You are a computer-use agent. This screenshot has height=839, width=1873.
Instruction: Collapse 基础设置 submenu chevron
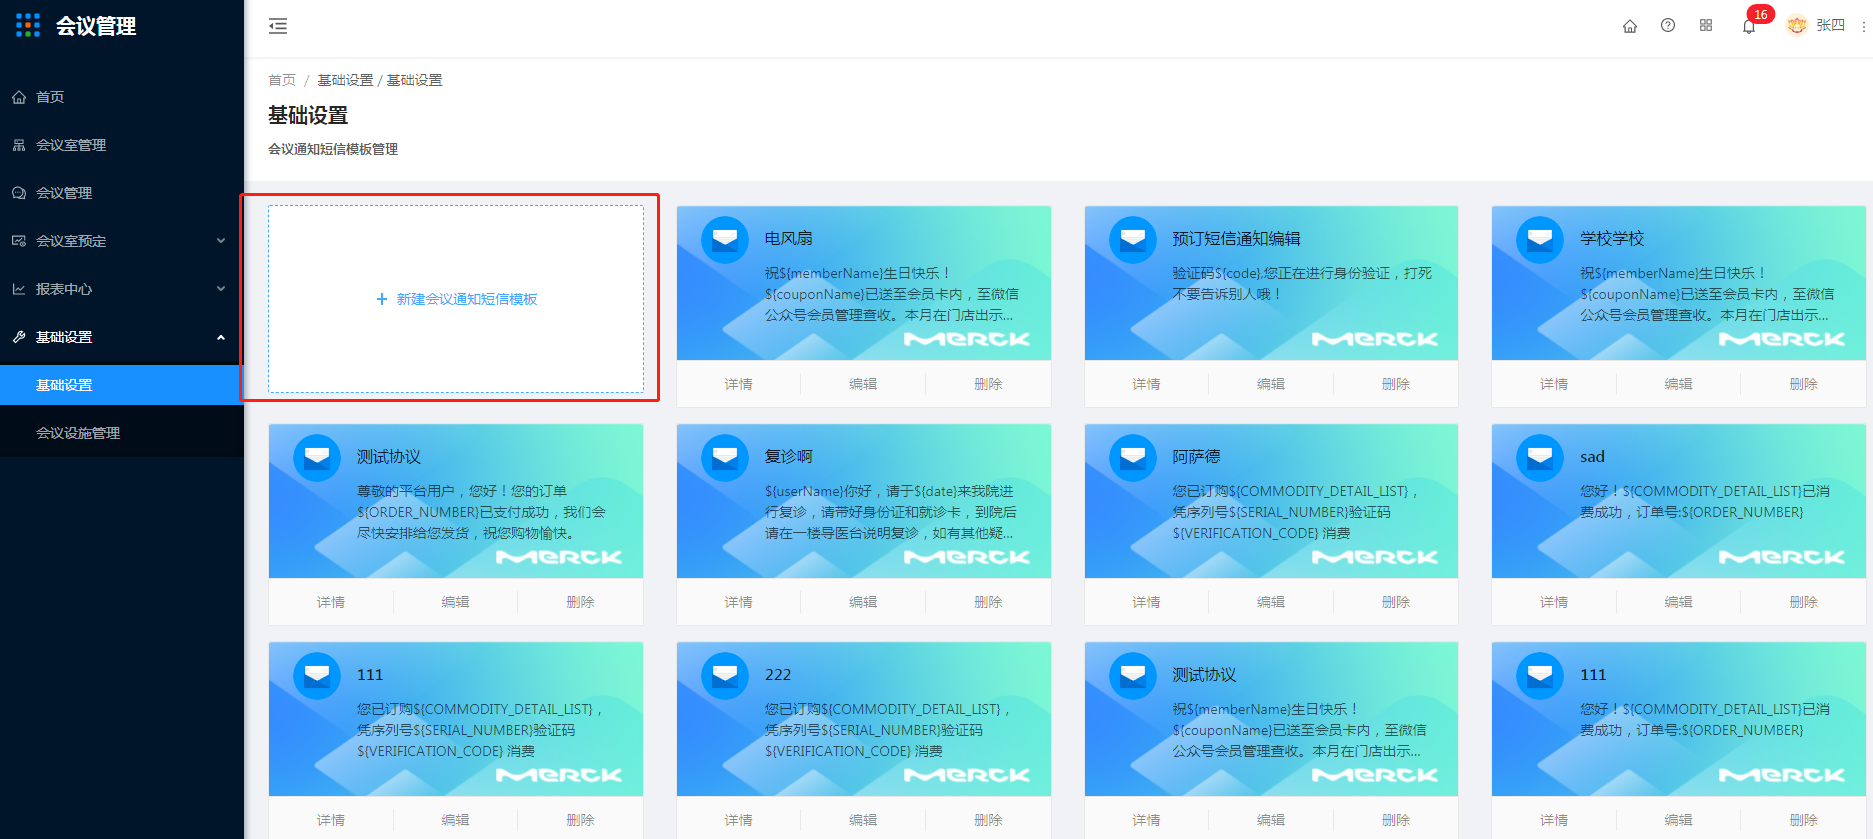click(221, 337)
